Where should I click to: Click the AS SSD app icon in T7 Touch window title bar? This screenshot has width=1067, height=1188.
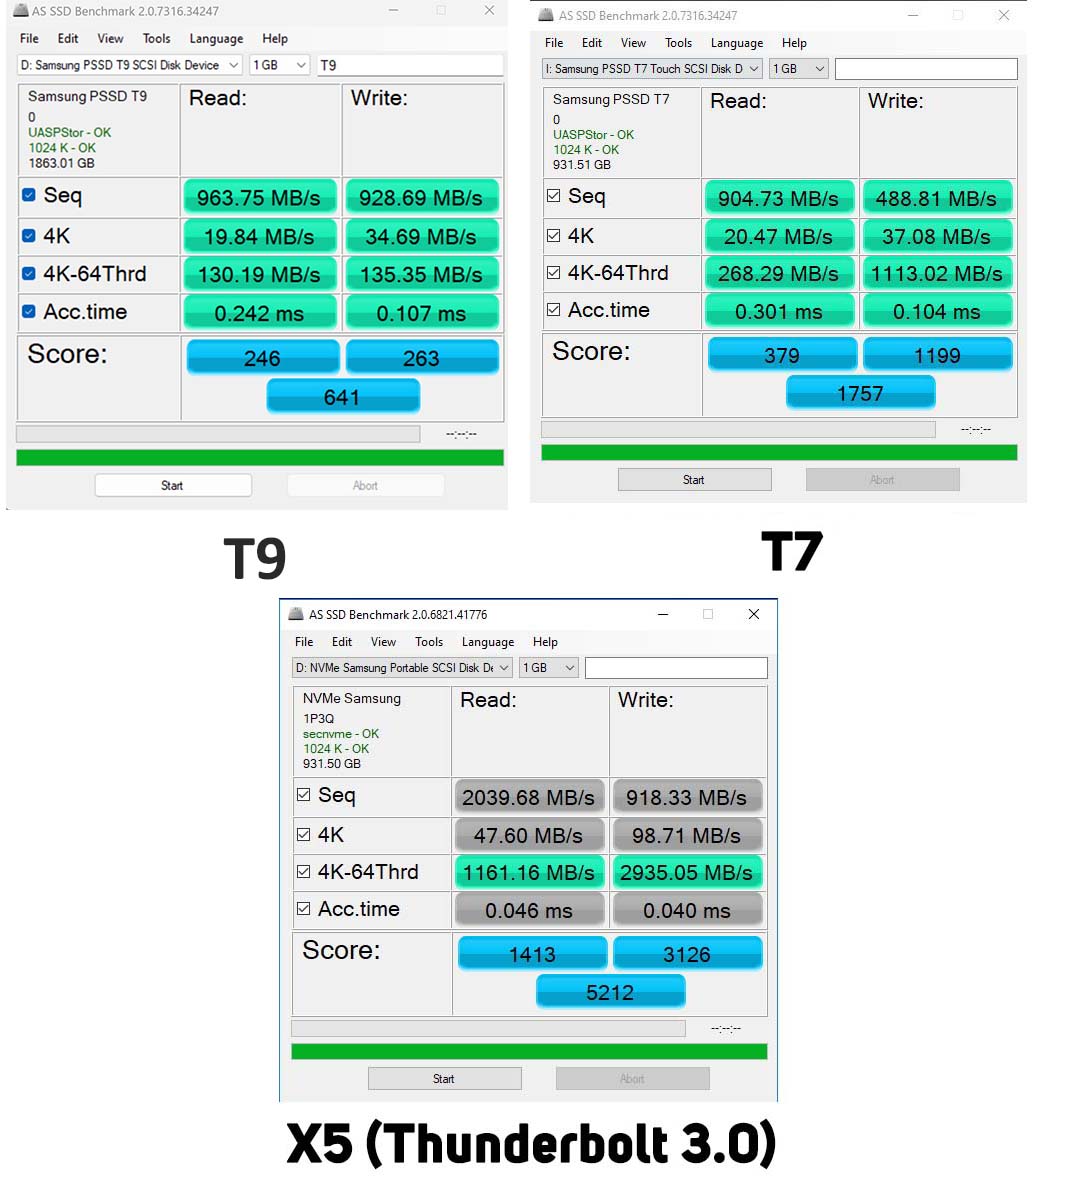[546, 15]
